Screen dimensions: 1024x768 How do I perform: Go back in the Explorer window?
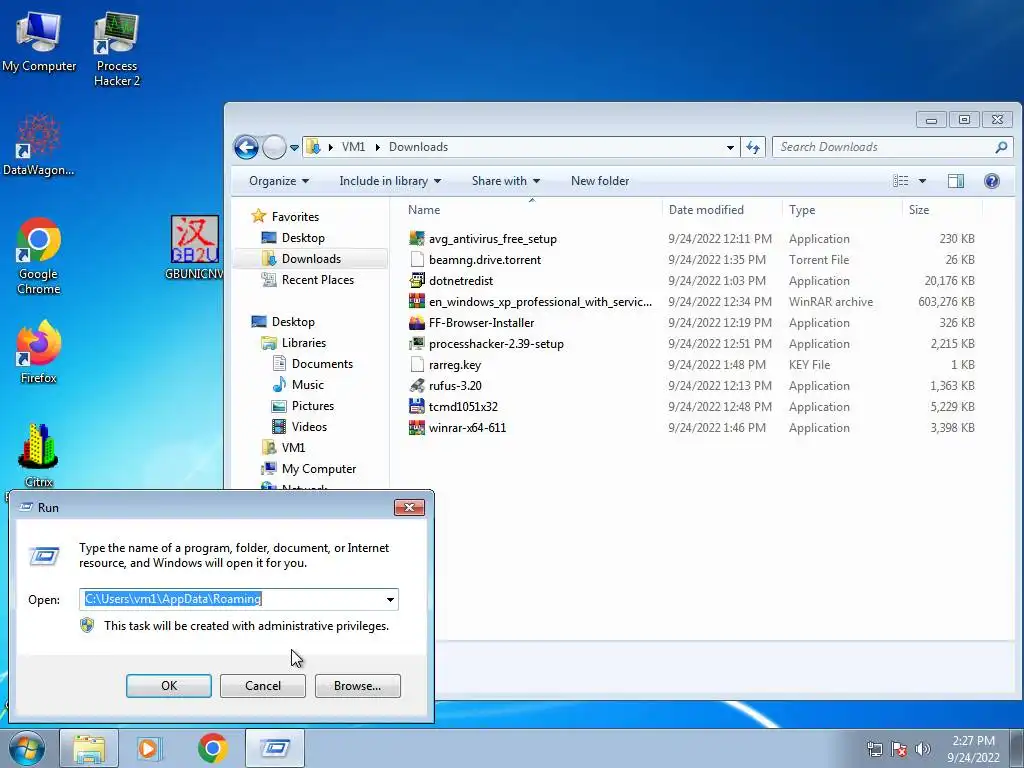point(246,147)
